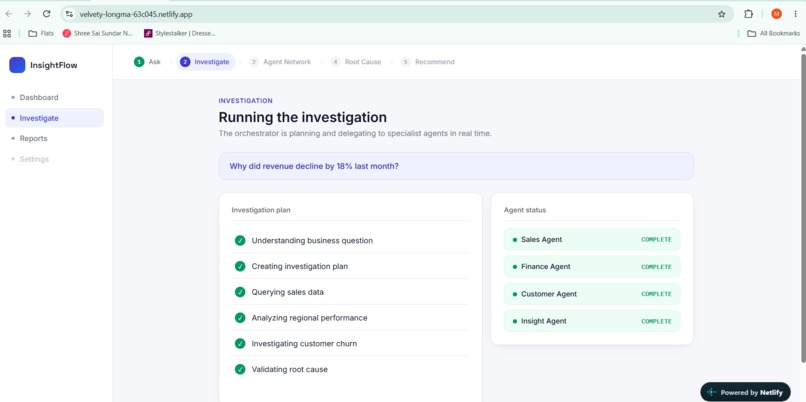Select the Validating root cause text
The width and height of the screenshot is (806, 402).
(x=289, y=369)
